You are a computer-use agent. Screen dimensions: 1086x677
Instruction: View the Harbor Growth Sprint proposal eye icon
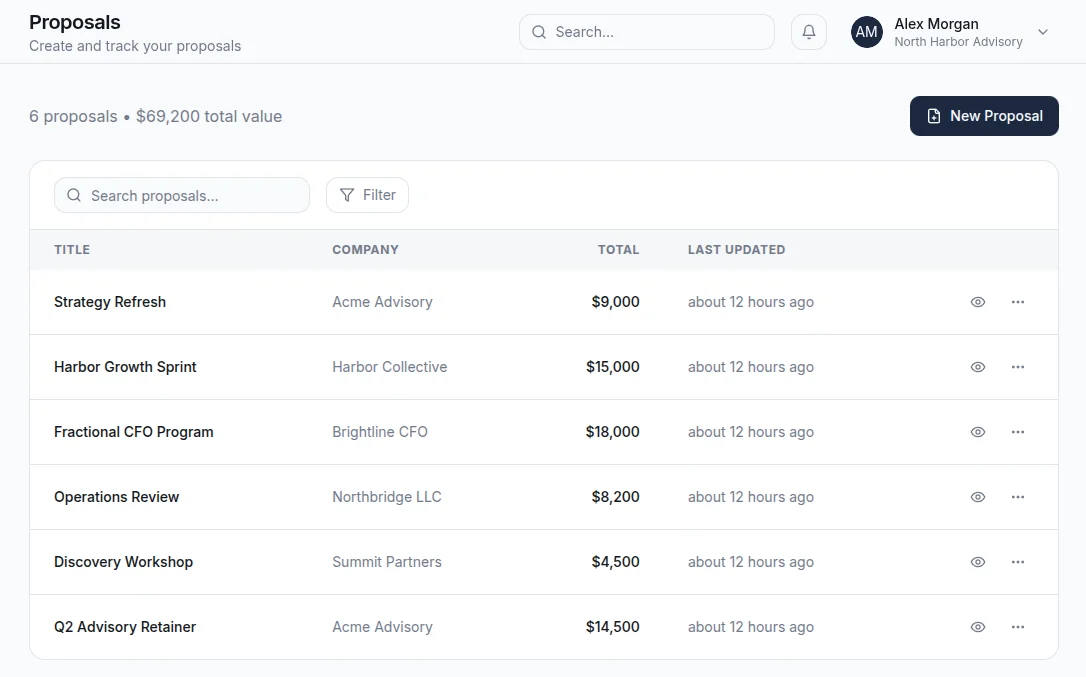[977, 367]
